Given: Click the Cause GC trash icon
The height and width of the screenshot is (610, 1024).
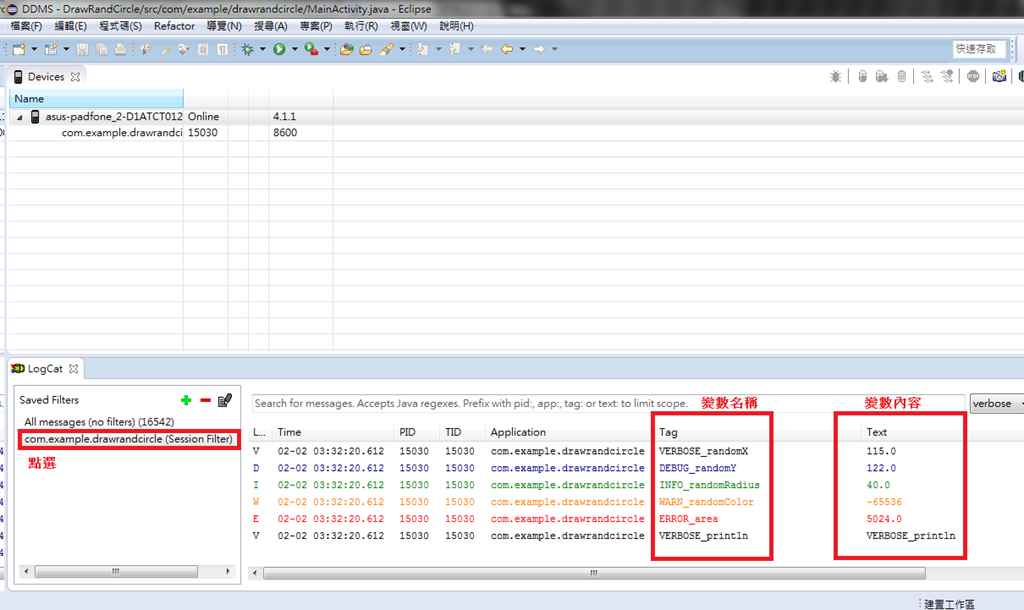Looking at the screenshot, I should (902, 76).
